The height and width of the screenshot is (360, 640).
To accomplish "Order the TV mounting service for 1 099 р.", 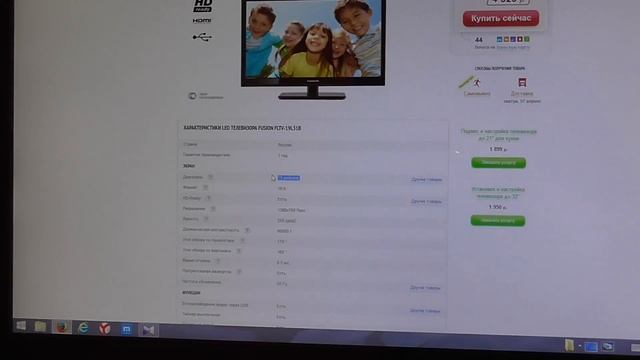I will click(498, 163).
